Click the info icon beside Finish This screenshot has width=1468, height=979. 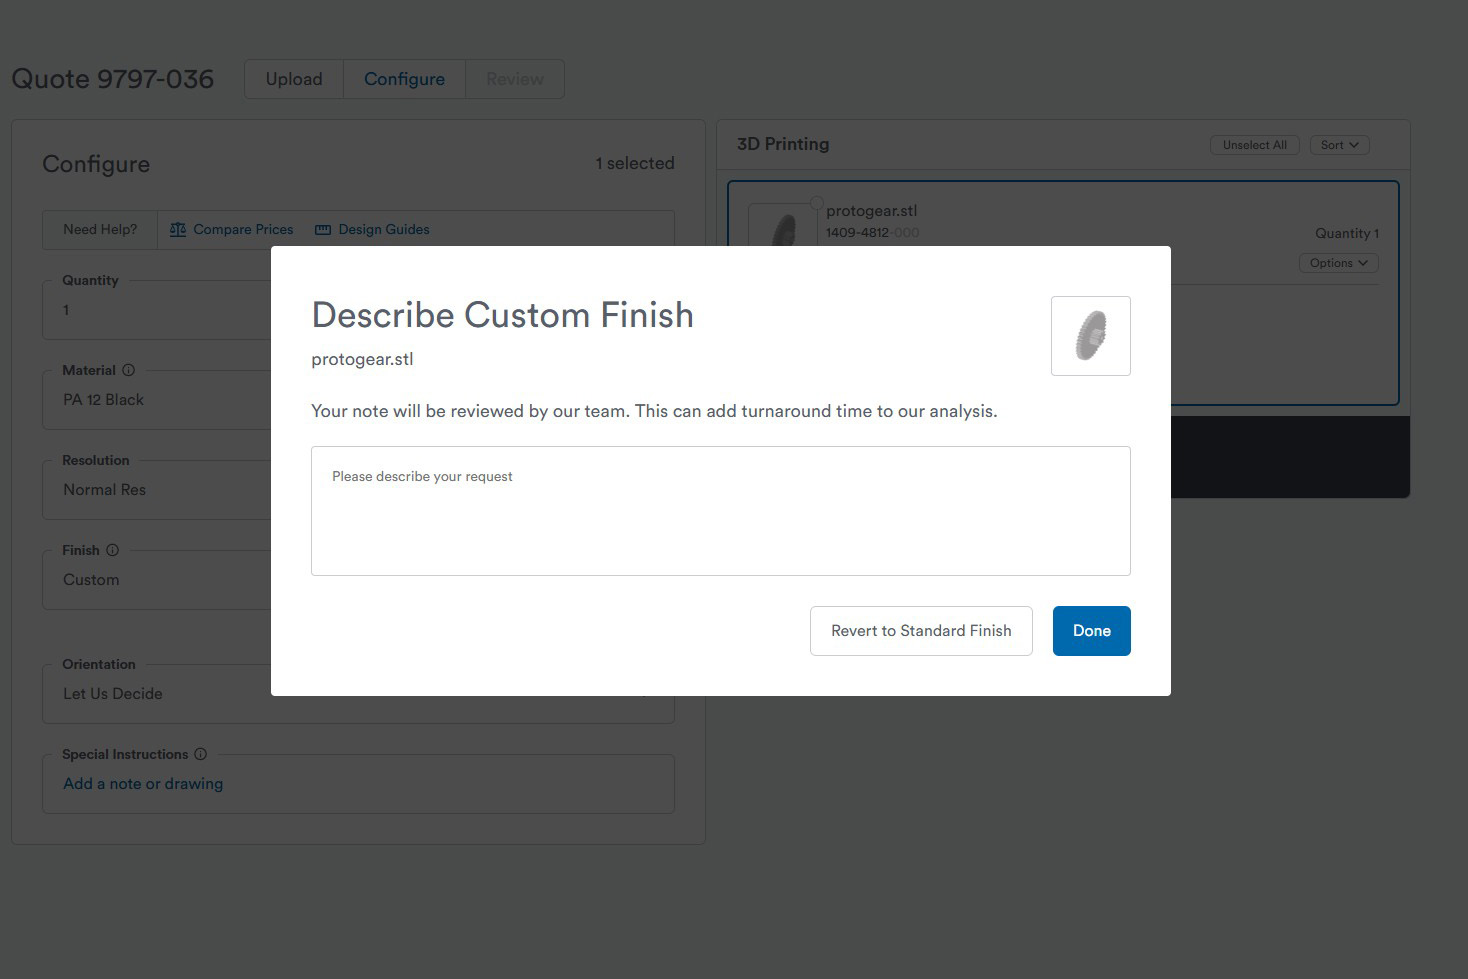click(112, 550)
